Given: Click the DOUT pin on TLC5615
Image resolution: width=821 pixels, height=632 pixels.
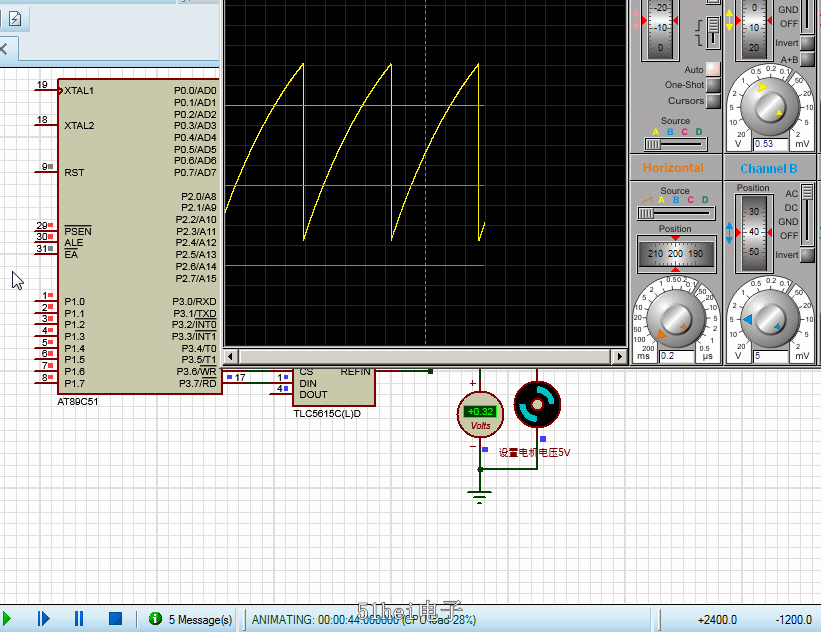Looking at the screenshot, I should (x=313, y=395).
